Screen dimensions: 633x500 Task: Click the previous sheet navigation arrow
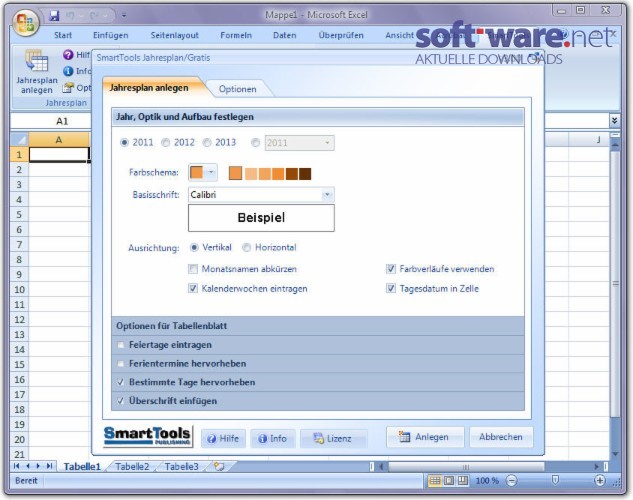(x=27, y=466)
